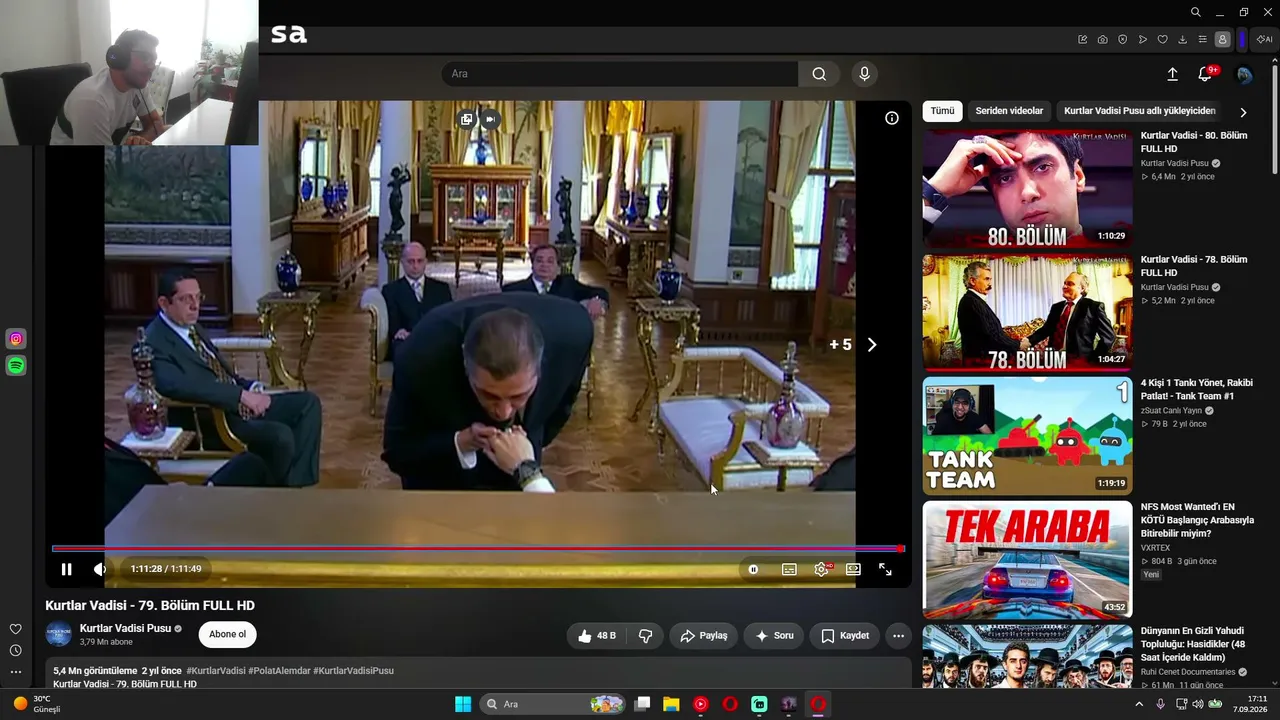
Task: Click the Opera tab search magnifier
Action: tap(1196, 13)
